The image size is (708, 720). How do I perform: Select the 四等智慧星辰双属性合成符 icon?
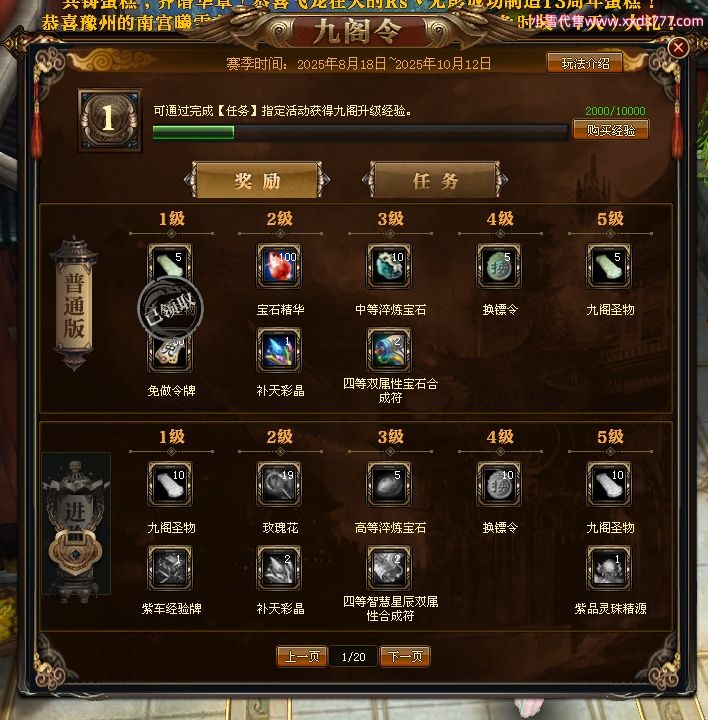point(389,568)
